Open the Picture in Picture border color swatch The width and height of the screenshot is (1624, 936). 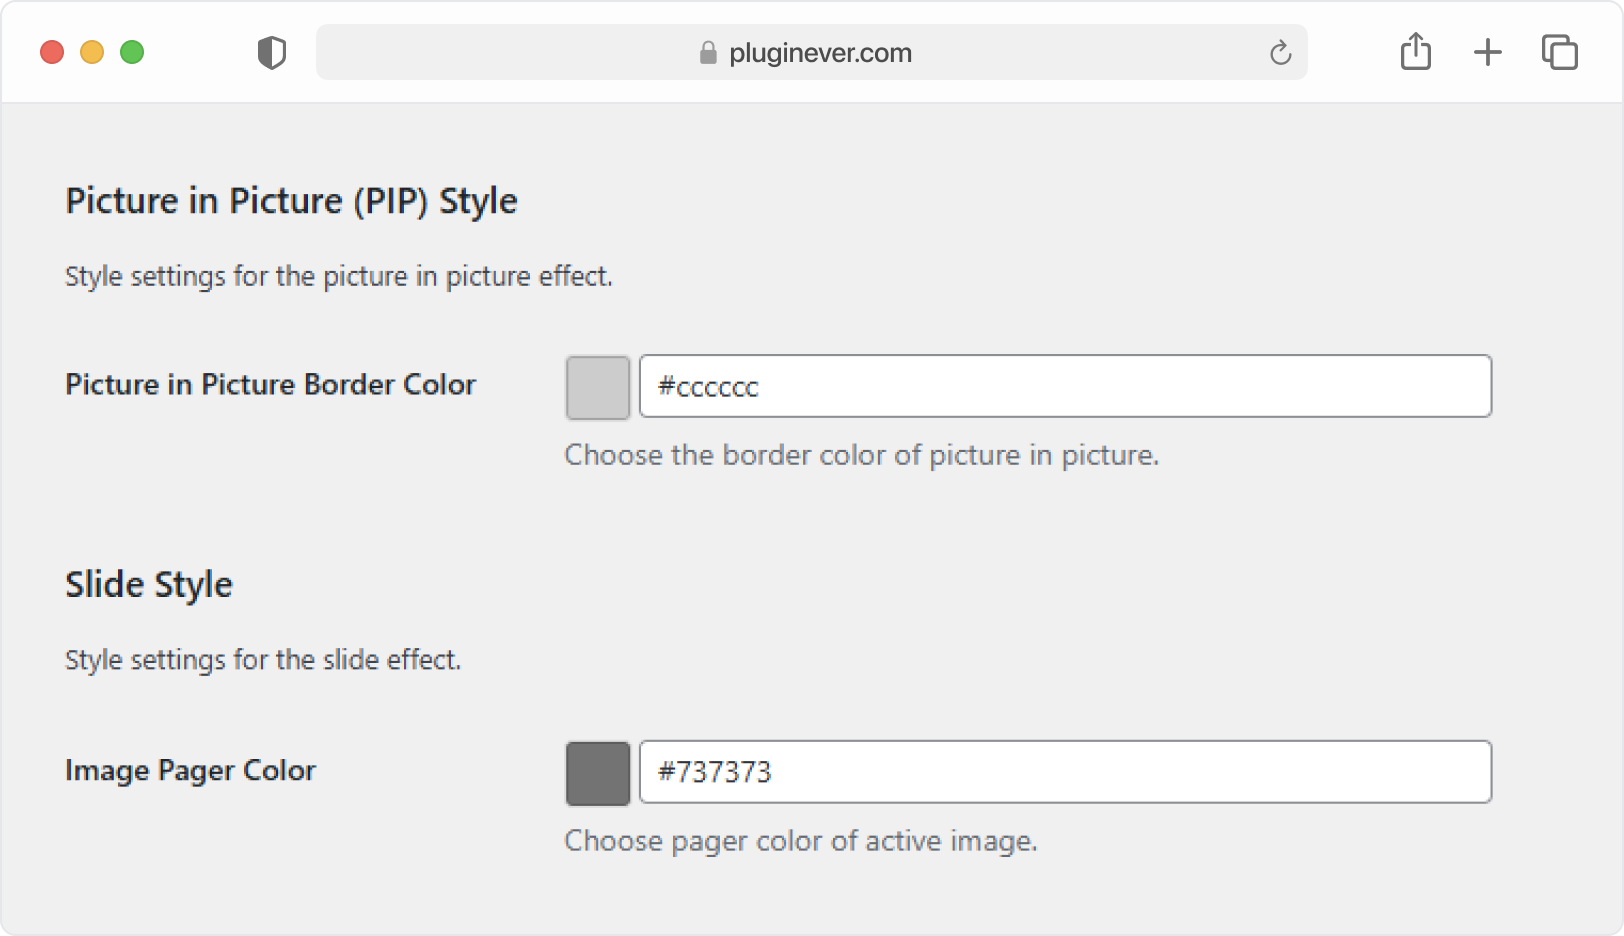coord(598,387)
